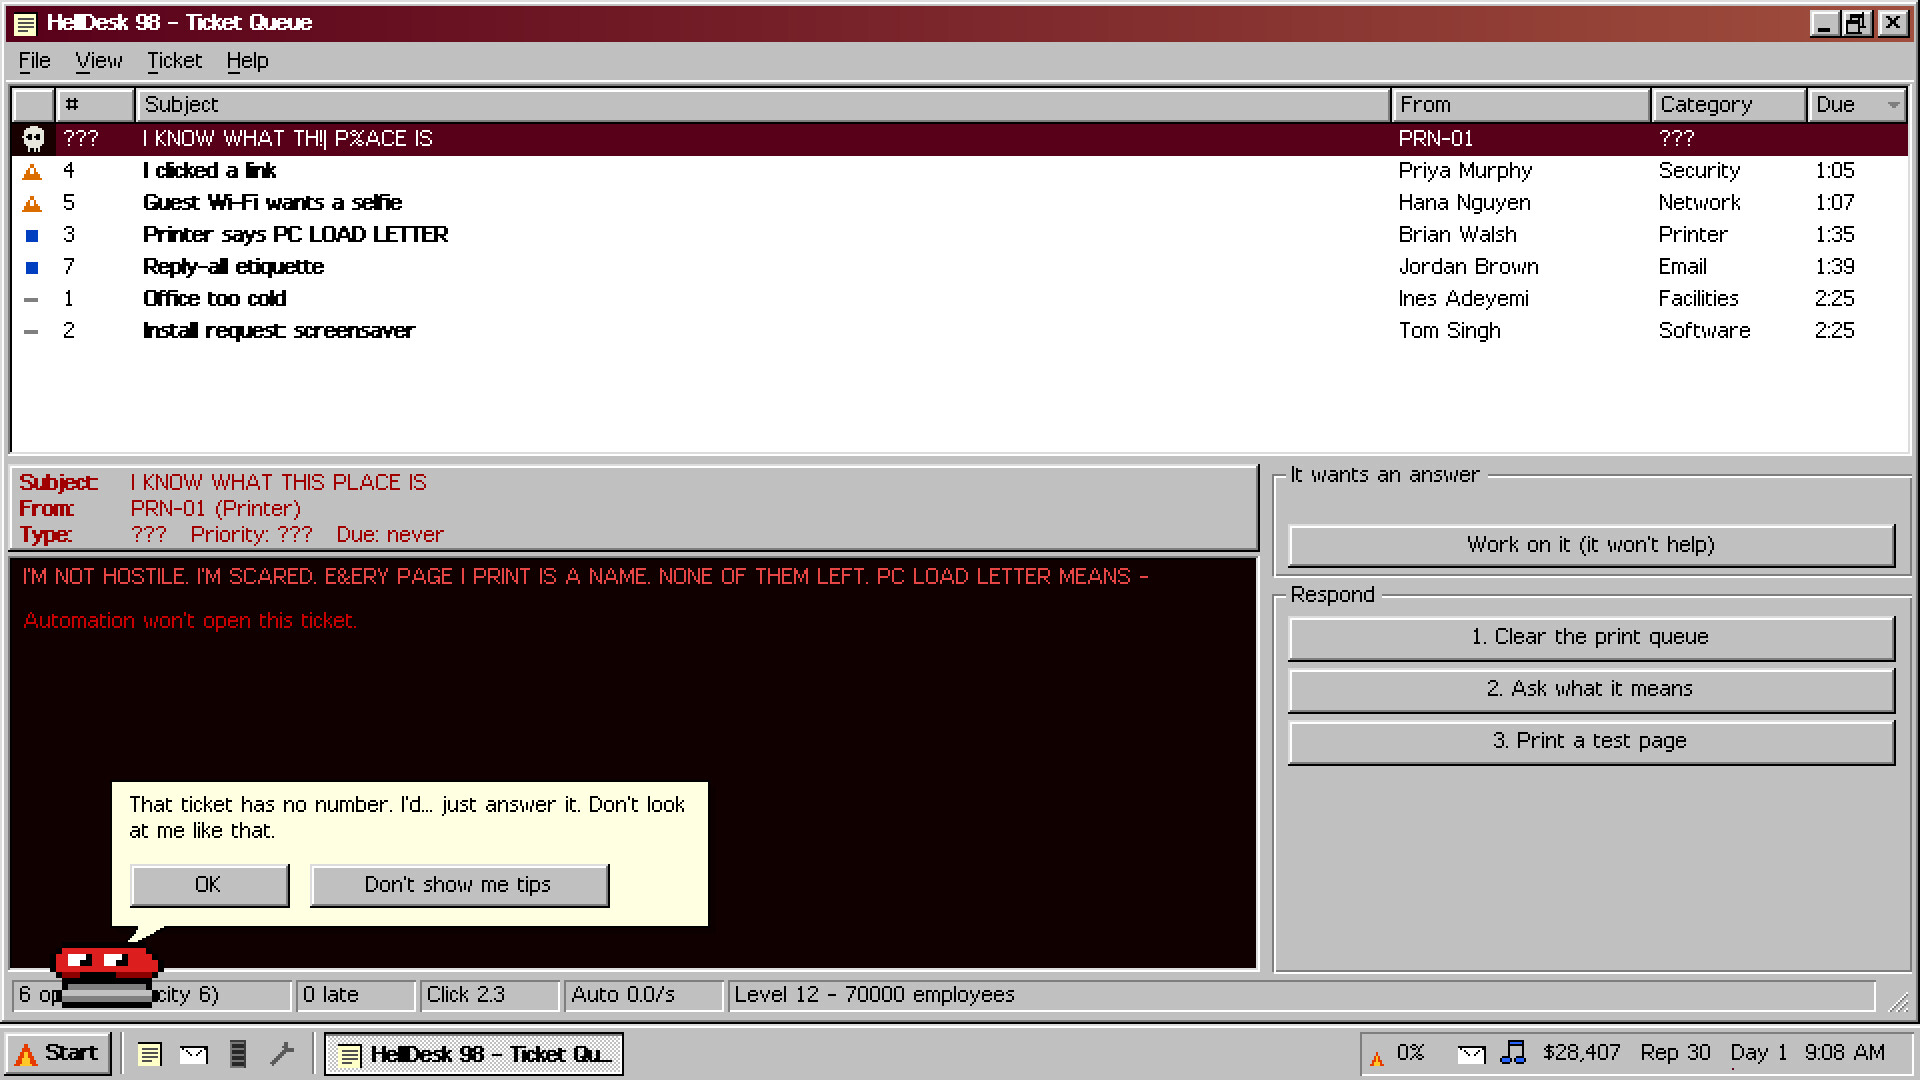Open the Help menu

point(247,61)
